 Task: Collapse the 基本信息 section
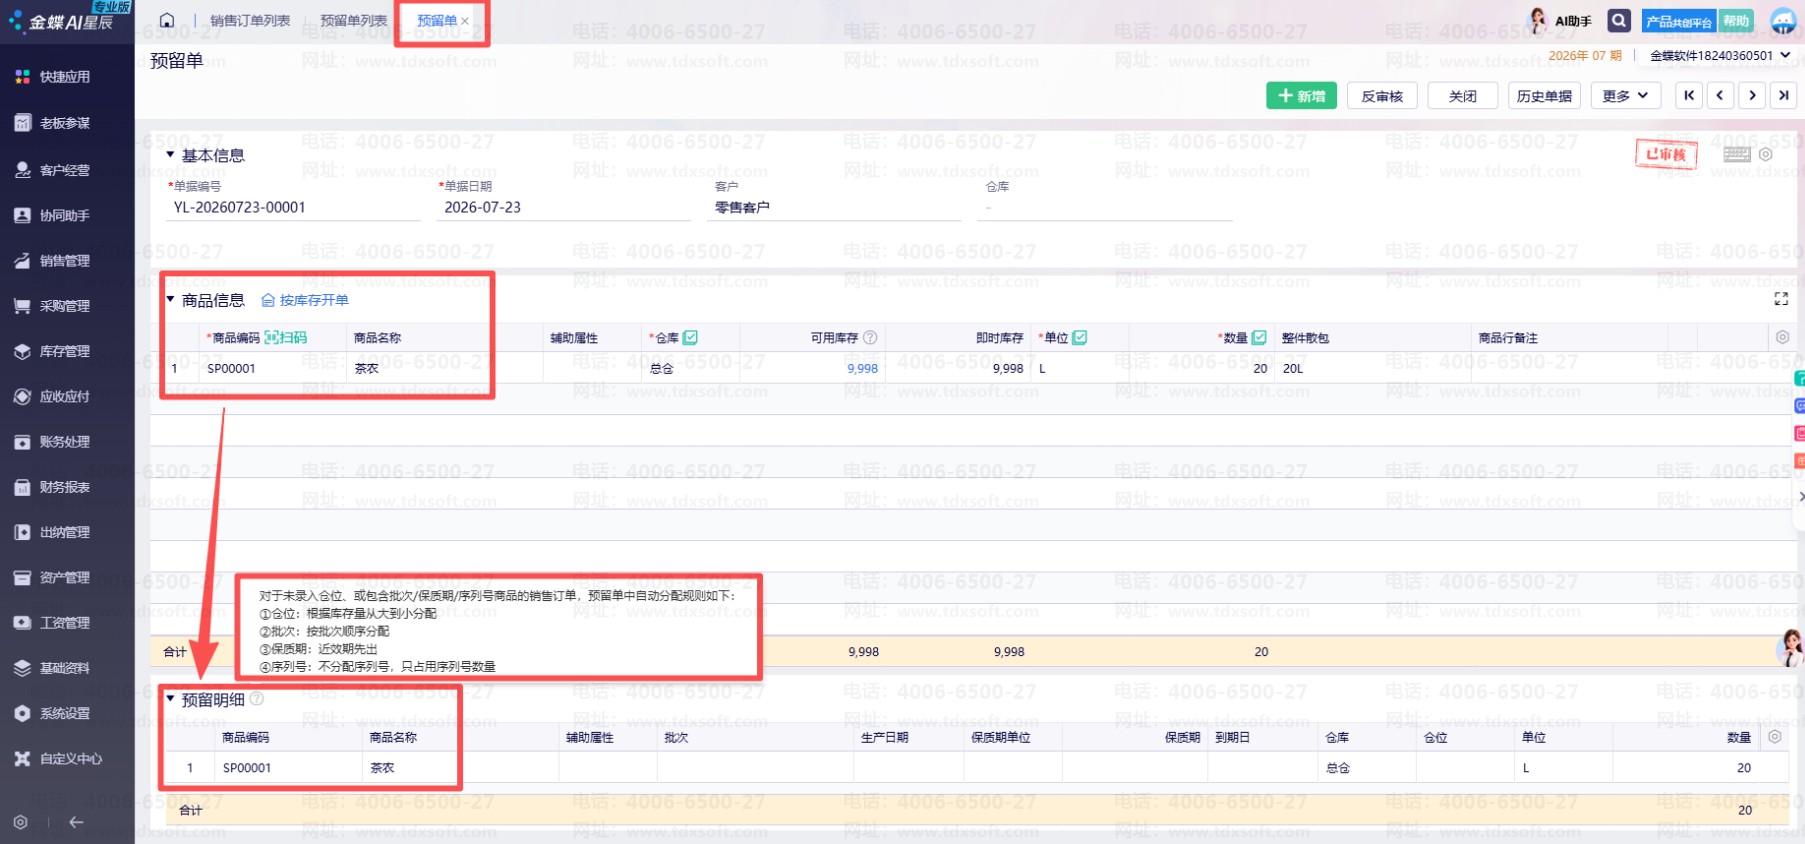[171, 155]
